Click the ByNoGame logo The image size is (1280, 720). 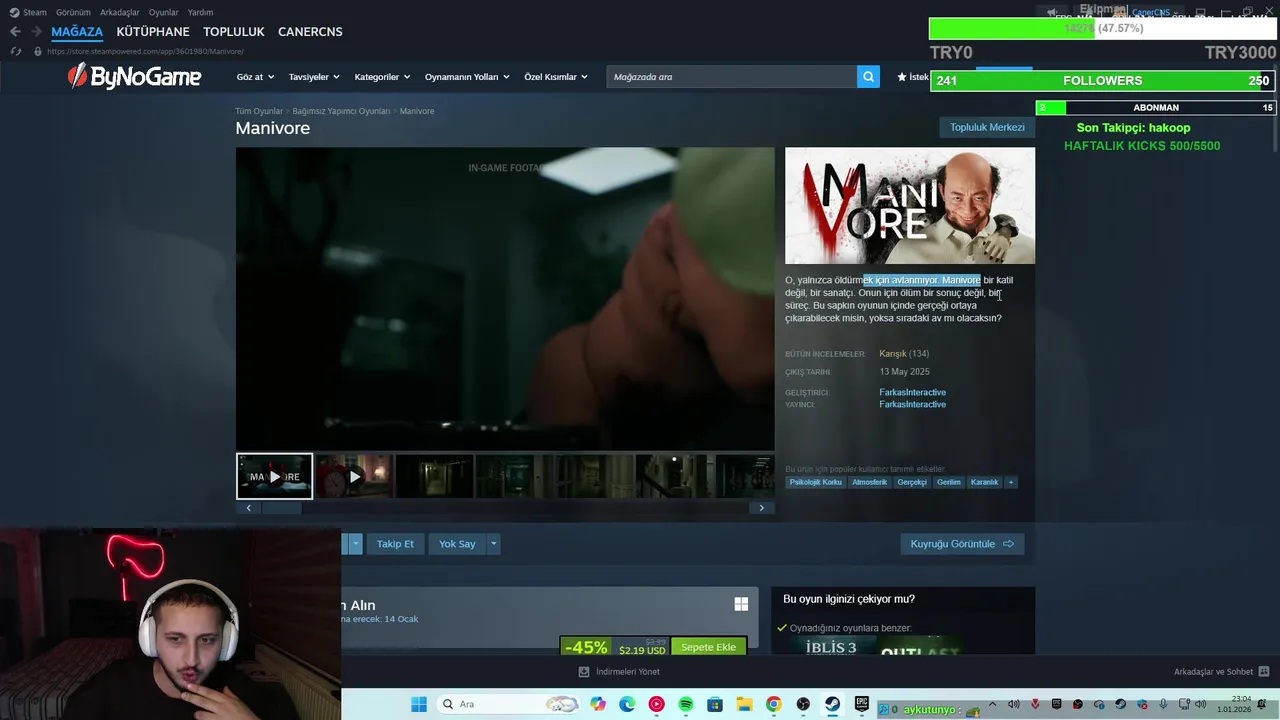[x=134, y=76]
